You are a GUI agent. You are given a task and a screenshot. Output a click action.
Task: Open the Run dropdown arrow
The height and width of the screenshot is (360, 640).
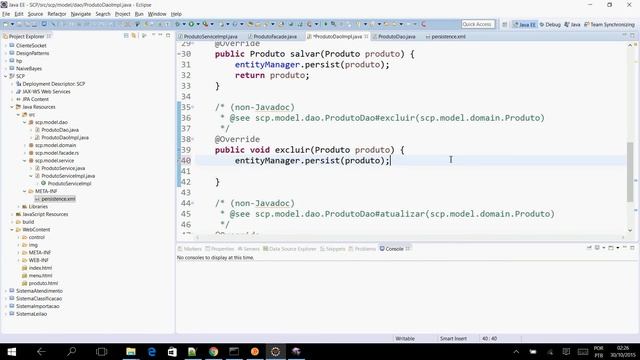click(198, 24)
